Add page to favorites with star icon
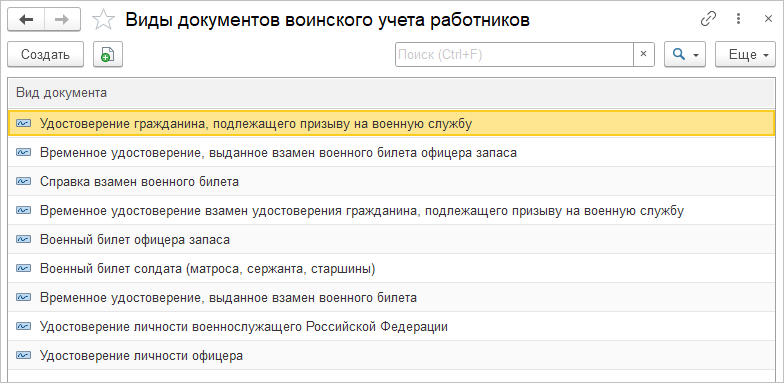 pos(104,20)
